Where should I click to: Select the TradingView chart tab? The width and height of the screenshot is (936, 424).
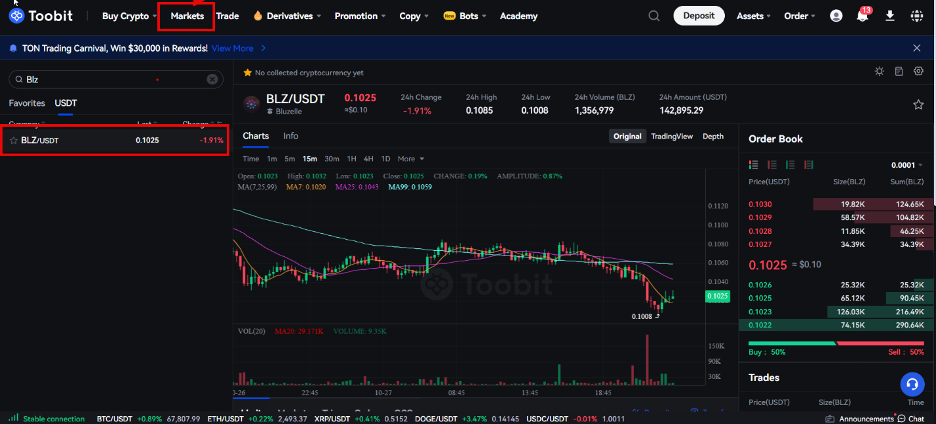tap(672, 136)
